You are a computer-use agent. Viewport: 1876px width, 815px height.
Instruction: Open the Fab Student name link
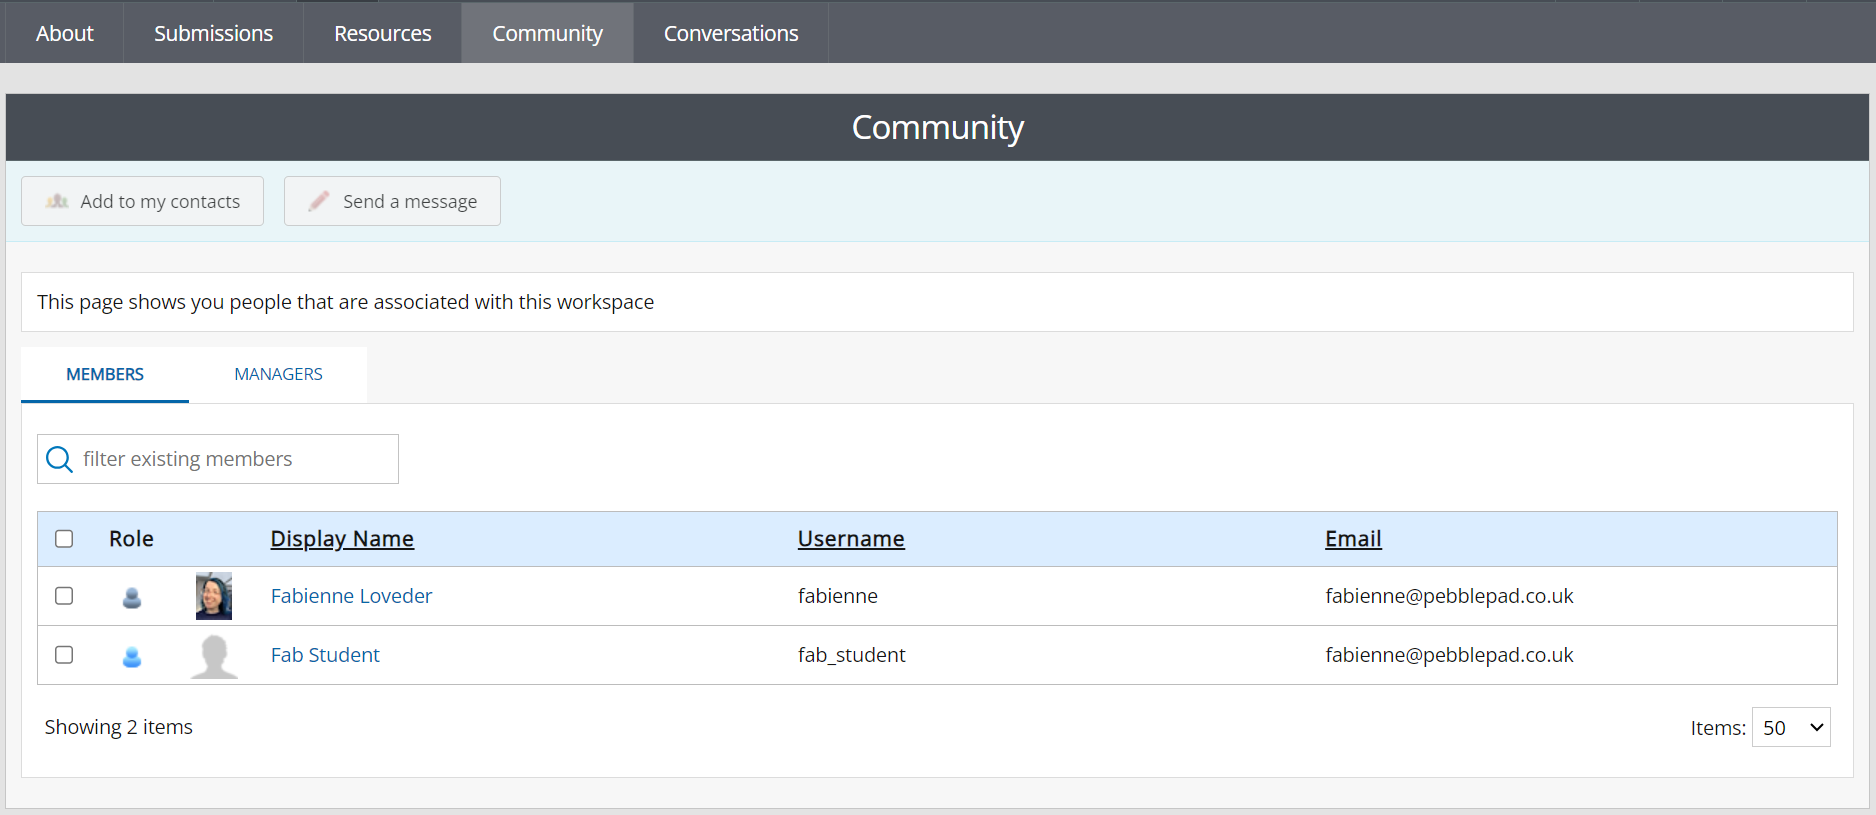325,655
